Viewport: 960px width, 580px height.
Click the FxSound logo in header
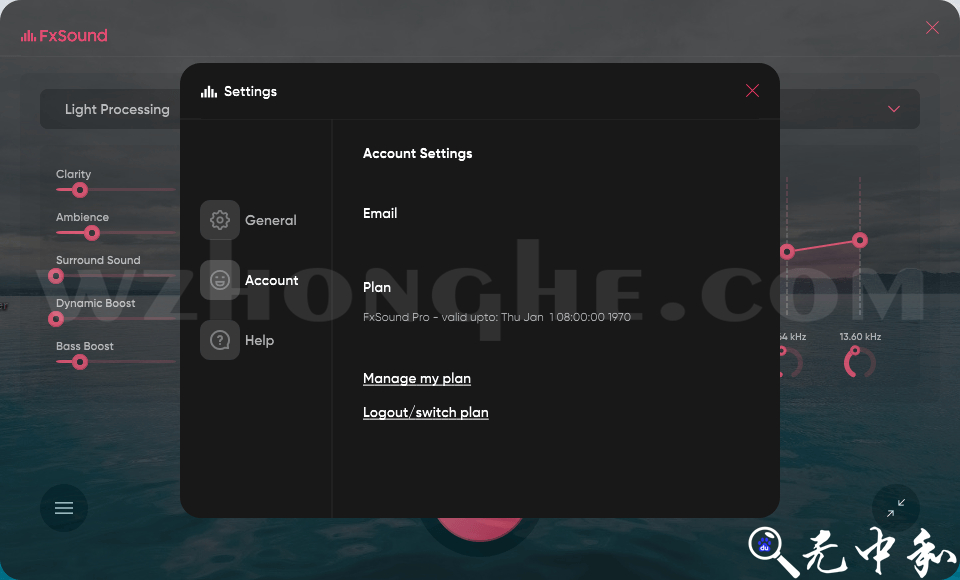(64, 36)
